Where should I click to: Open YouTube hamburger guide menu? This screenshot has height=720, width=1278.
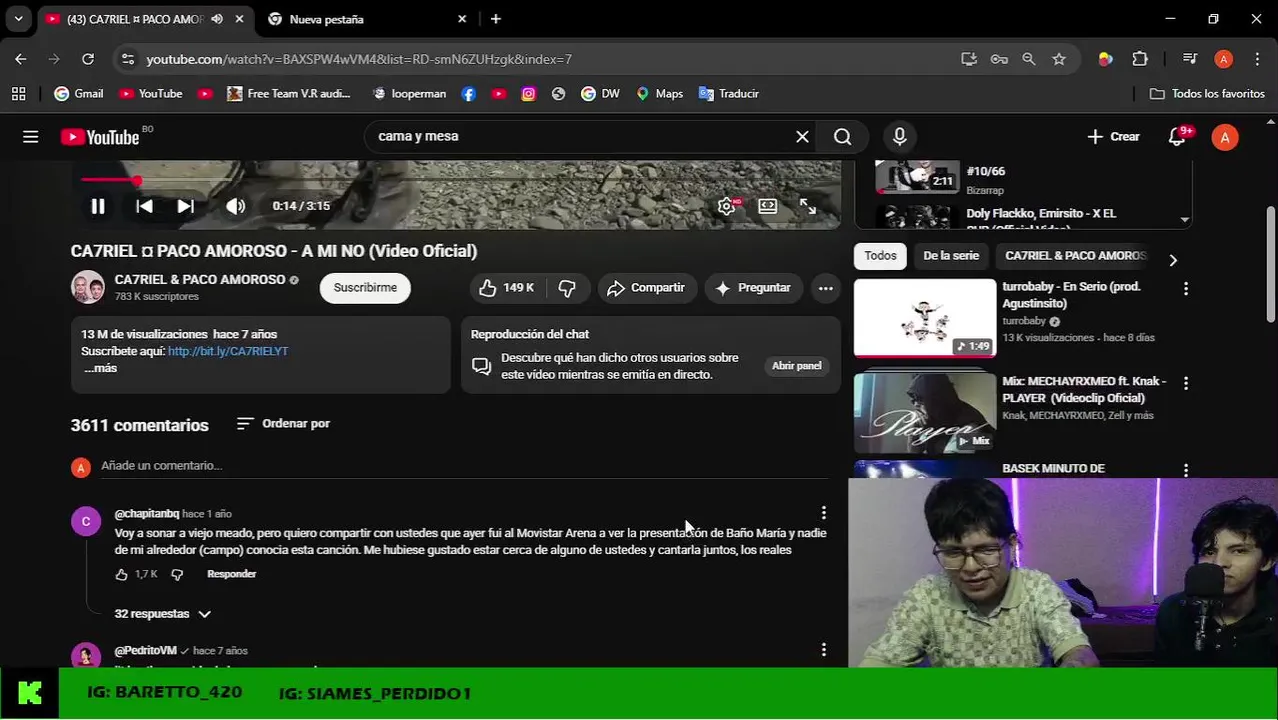(31, 137)
